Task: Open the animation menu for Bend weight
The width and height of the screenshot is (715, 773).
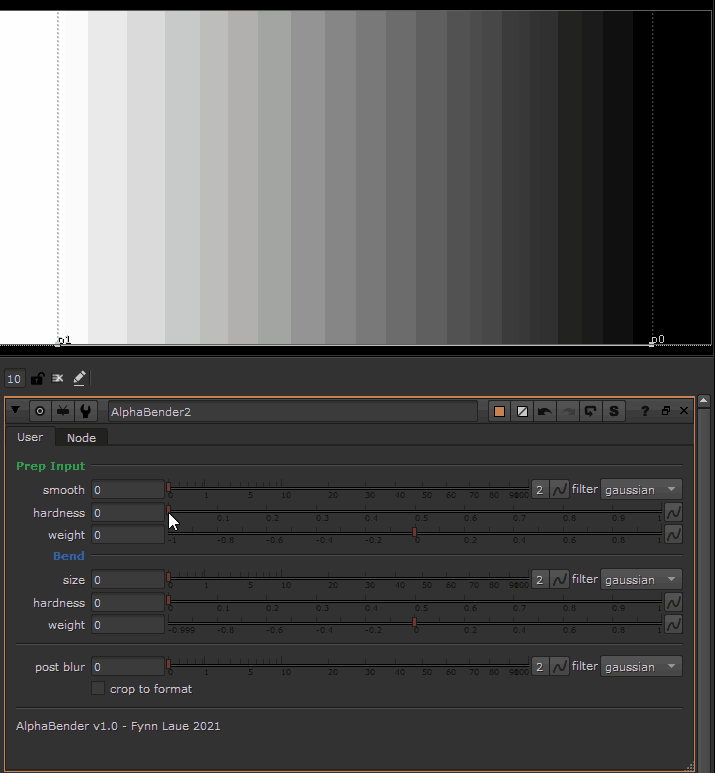Action: [673, 624]
